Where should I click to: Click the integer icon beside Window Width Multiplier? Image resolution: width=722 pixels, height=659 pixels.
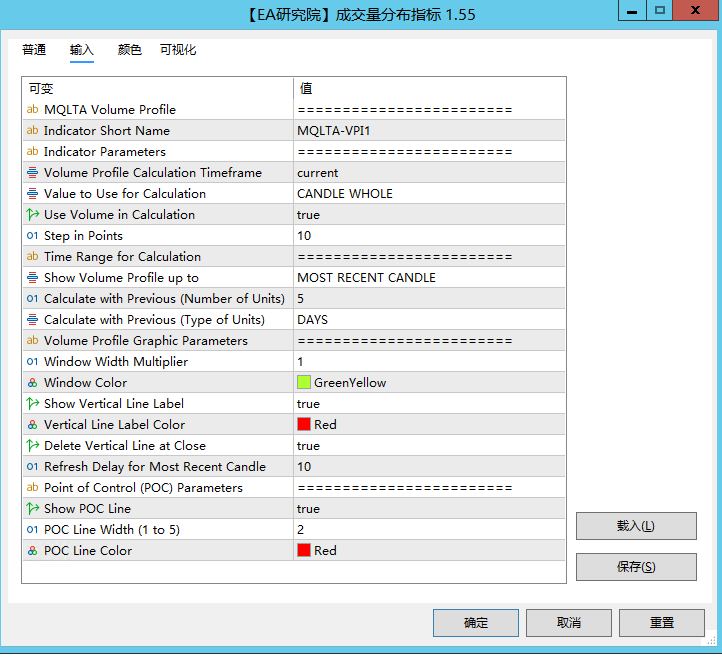point(32,362)
